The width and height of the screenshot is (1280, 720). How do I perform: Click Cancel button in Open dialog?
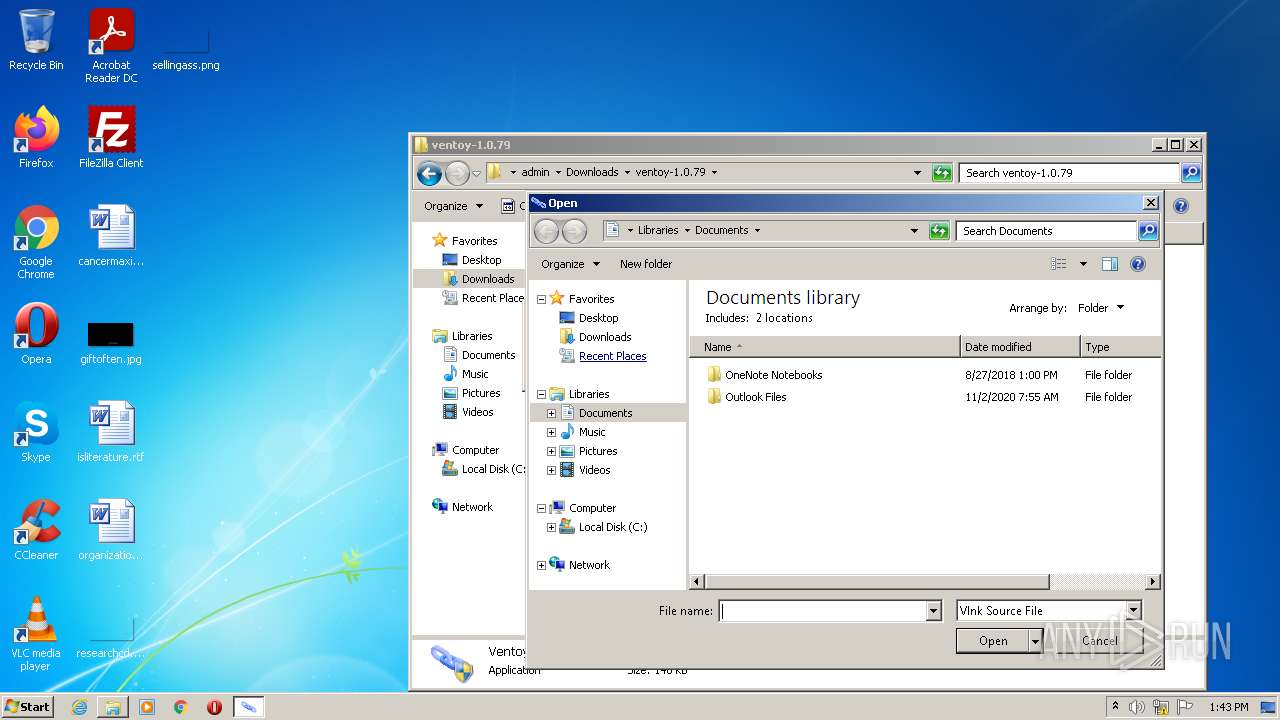(x=1099, y=641)
